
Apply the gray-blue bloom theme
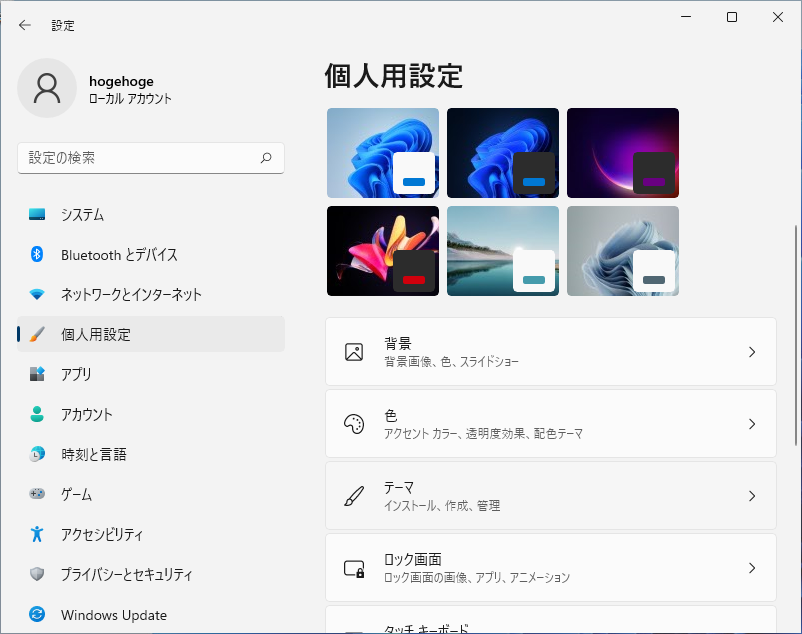point(623,251)
